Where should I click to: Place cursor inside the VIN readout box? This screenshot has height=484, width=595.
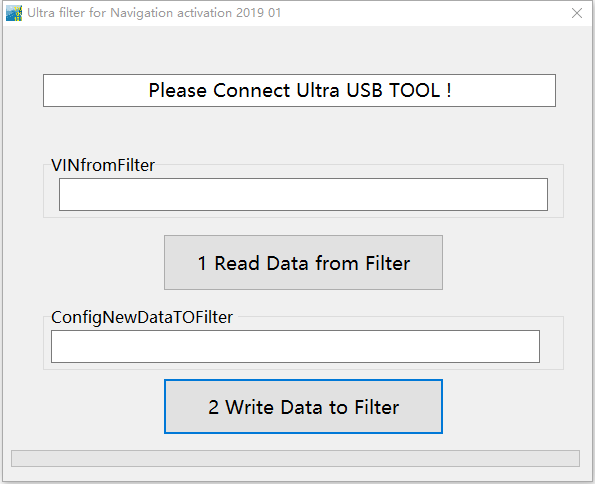pyautogui.click(x=303, y=194)
